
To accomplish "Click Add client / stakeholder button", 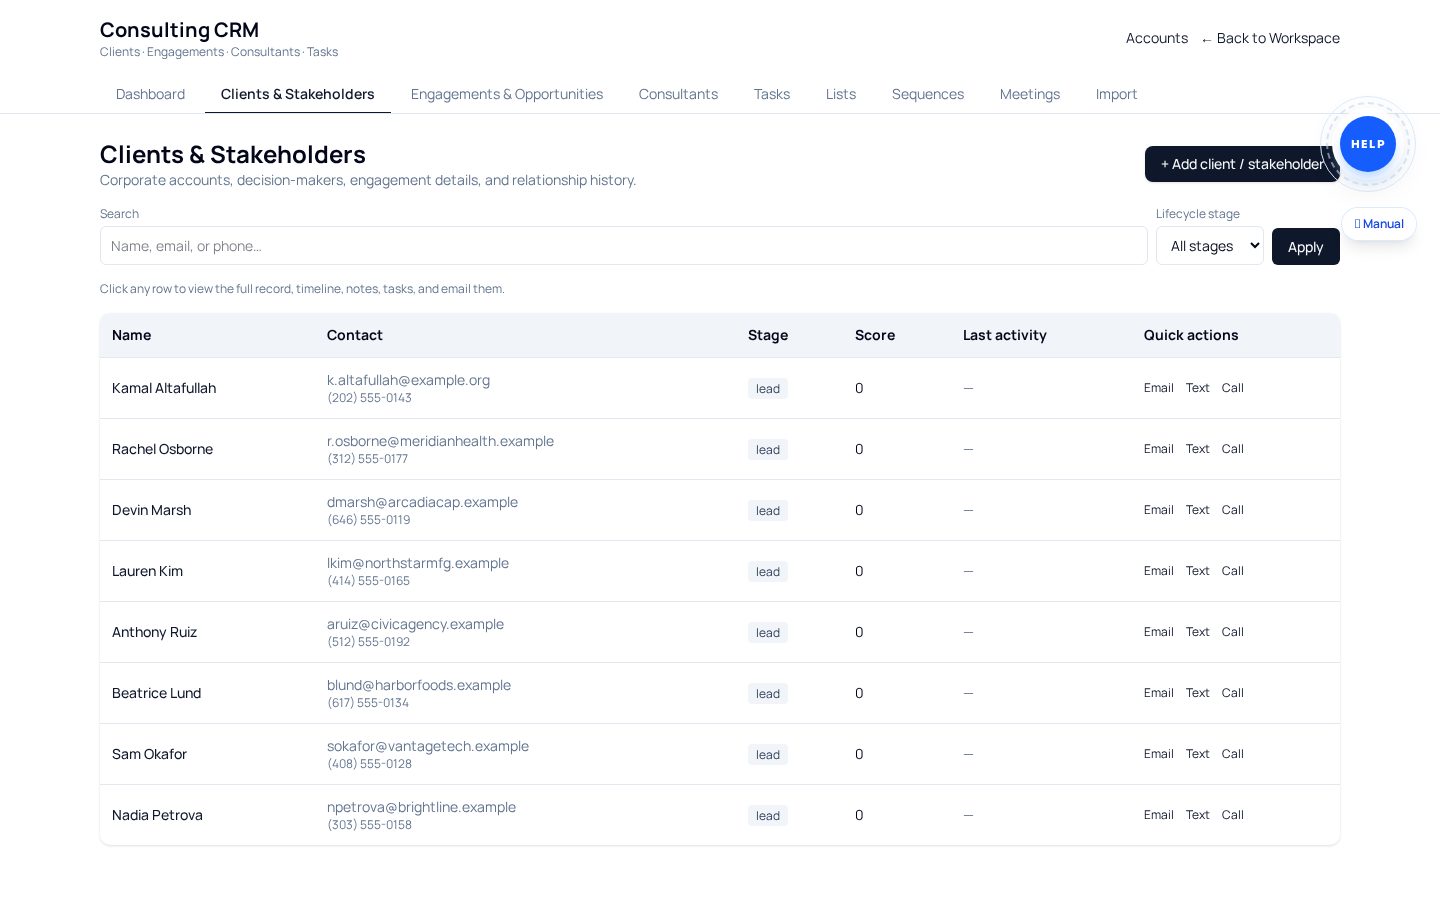I will (1242, 164).
